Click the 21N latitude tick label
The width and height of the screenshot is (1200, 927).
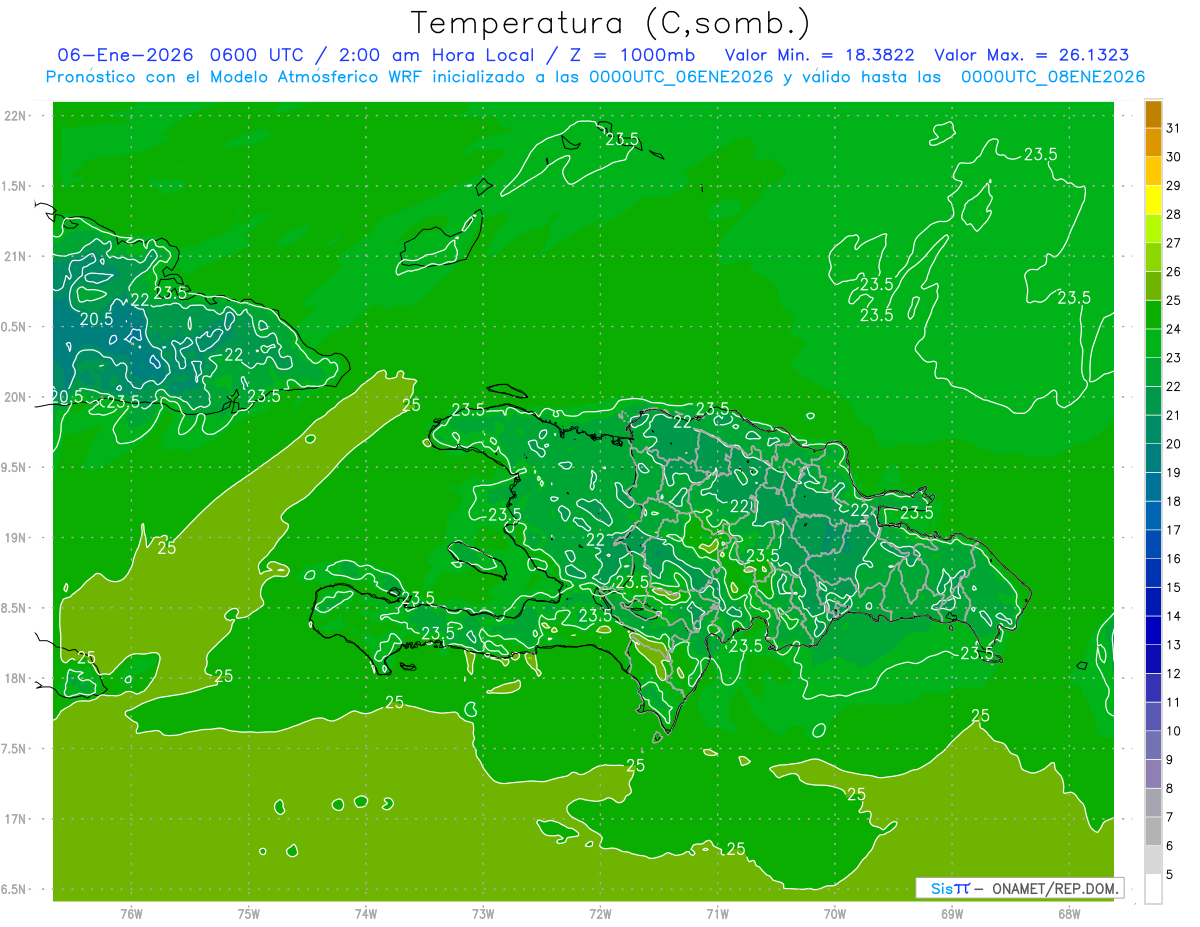tap(16, 256)
